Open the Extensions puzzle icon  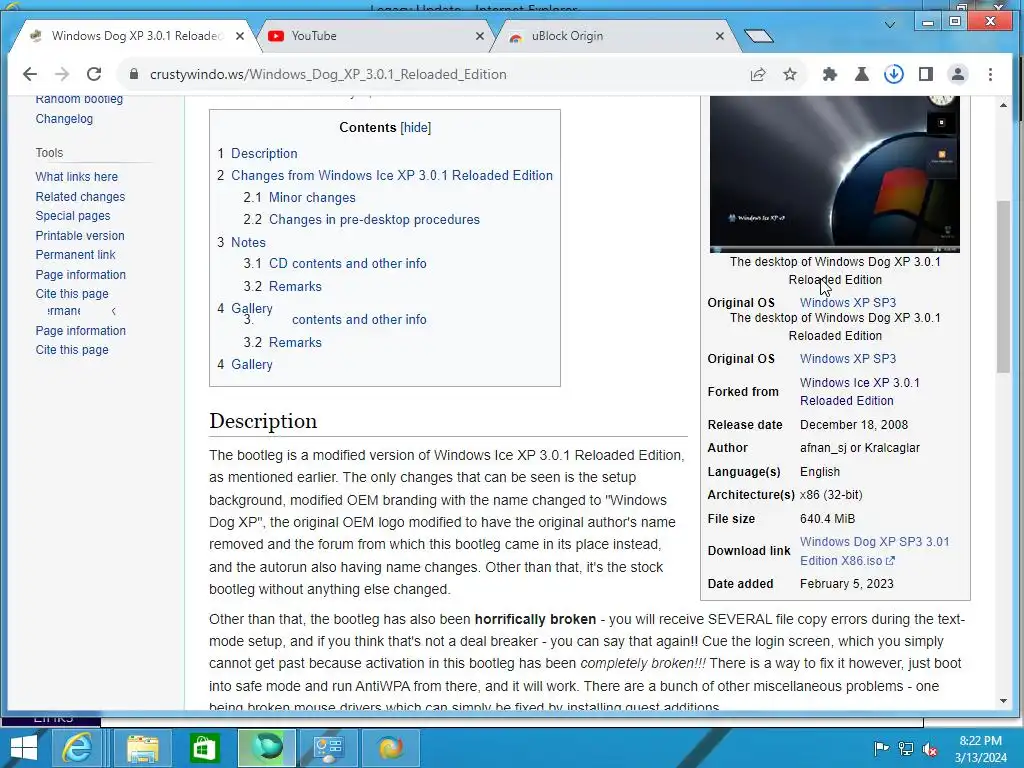(x=830, y=74)
